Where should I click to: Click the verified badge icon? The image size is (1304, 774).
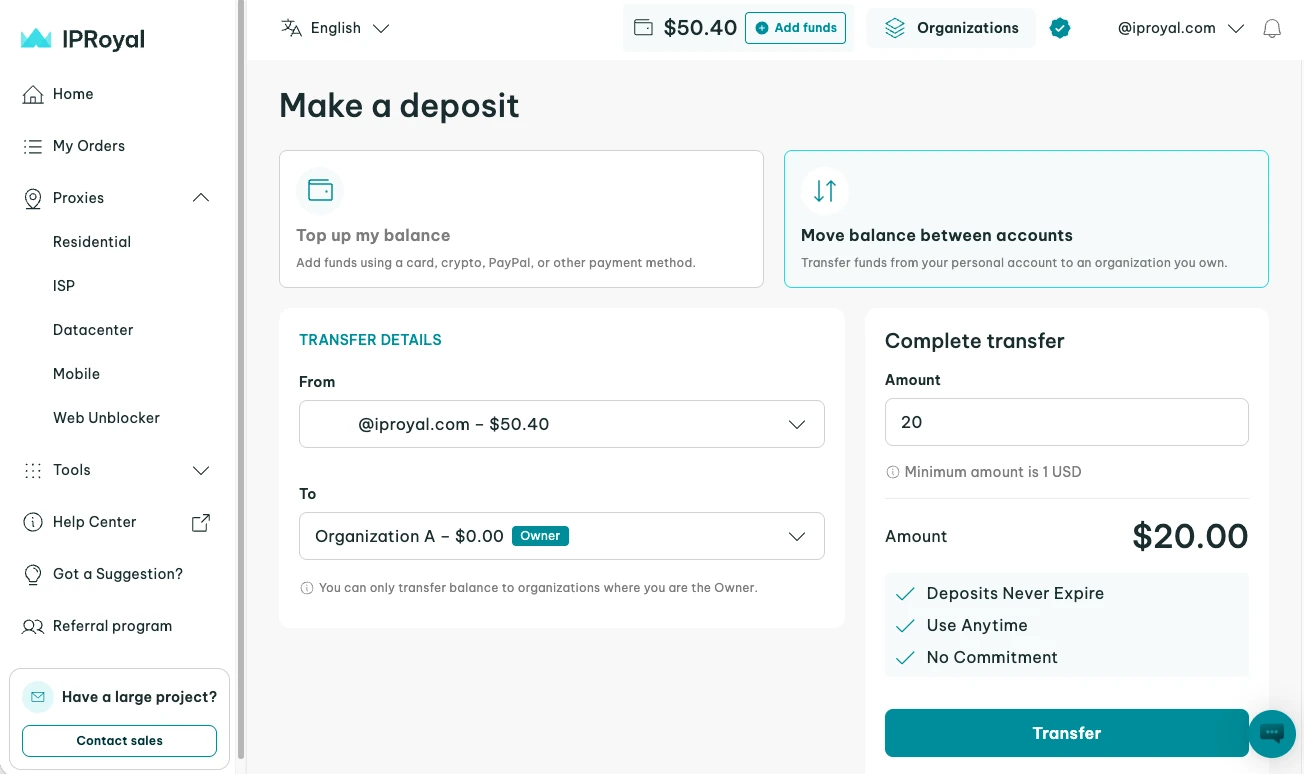point(1060,28)
